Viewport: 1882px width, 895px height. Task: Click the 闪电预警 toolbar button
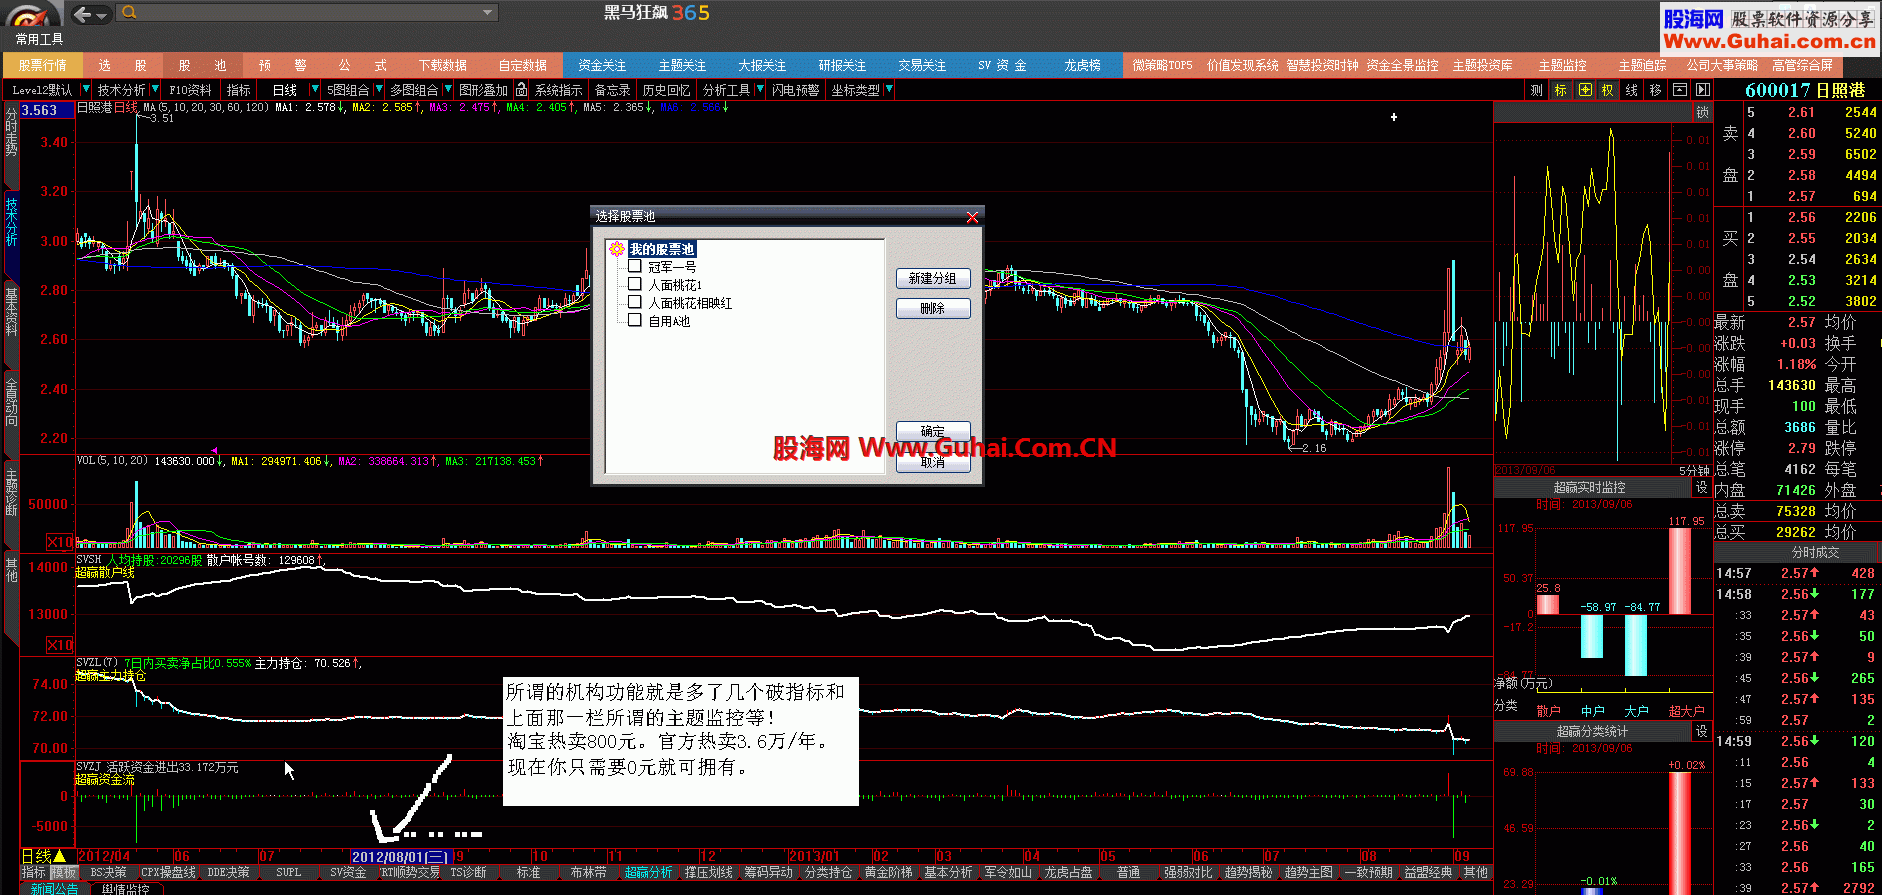[x=795, y=90]
